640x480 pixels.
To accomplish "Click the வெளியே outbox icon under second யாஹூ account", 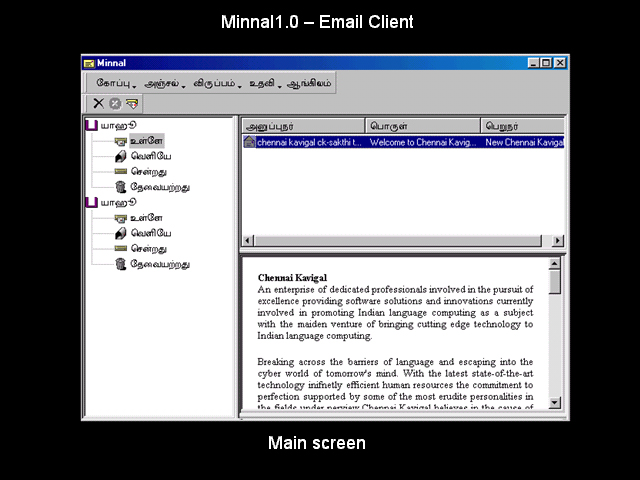I will pos(120,233).
